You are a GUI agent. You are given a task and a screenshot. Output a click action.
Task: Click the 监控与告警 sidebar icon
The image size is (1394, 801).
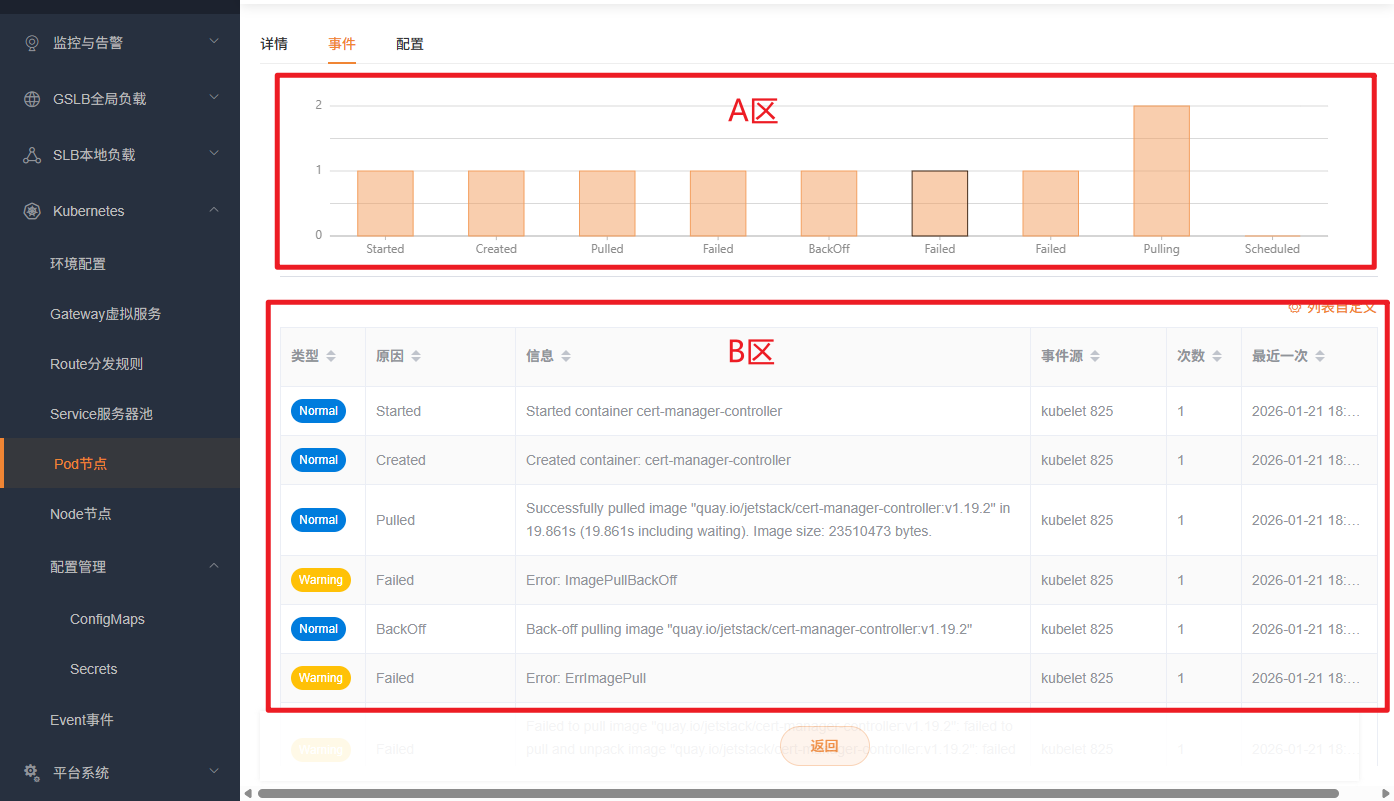click(x=32, y=43)
